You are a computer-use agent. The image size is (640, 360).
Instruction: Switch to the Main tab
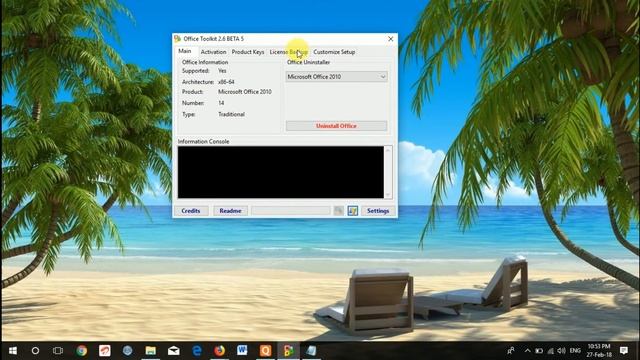pyautogui.click(x=185, y=51)
